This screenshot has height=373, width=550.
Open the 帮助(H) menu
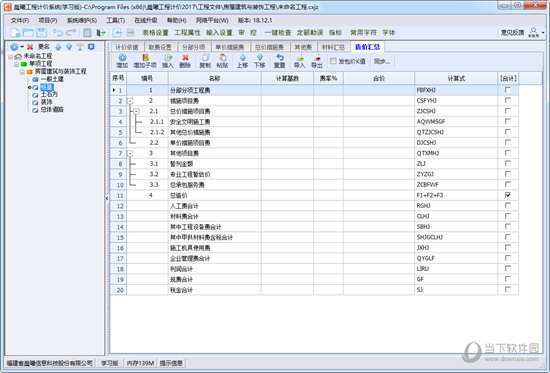click(177, 20)
